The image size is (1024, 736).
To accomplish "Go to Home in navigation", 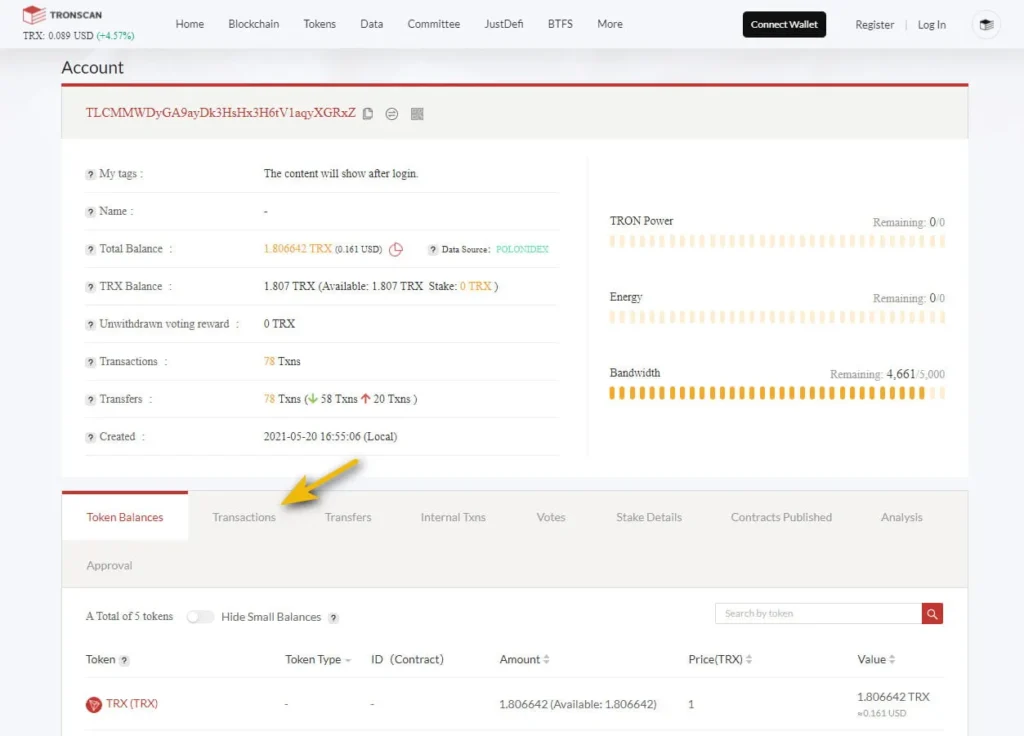I will click(189, 24).
